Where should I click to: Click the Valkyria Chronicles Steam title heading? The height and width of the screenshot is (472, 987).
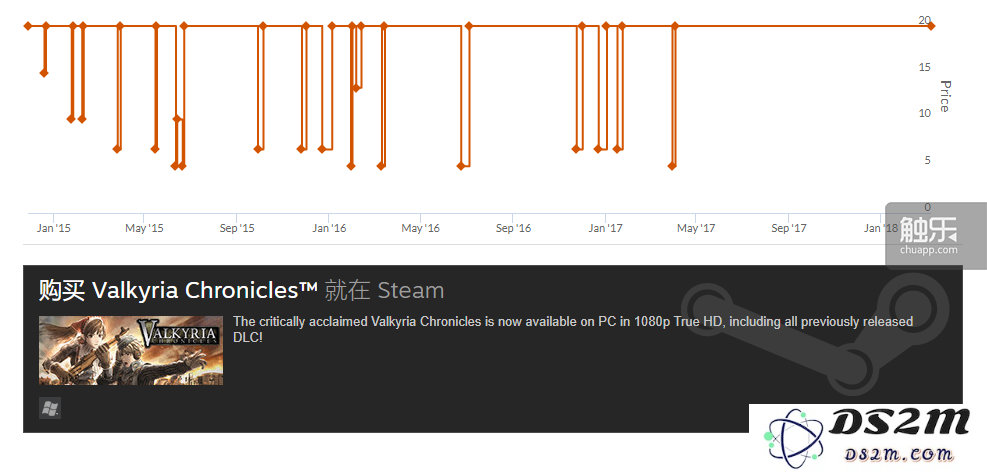(241, 291)
